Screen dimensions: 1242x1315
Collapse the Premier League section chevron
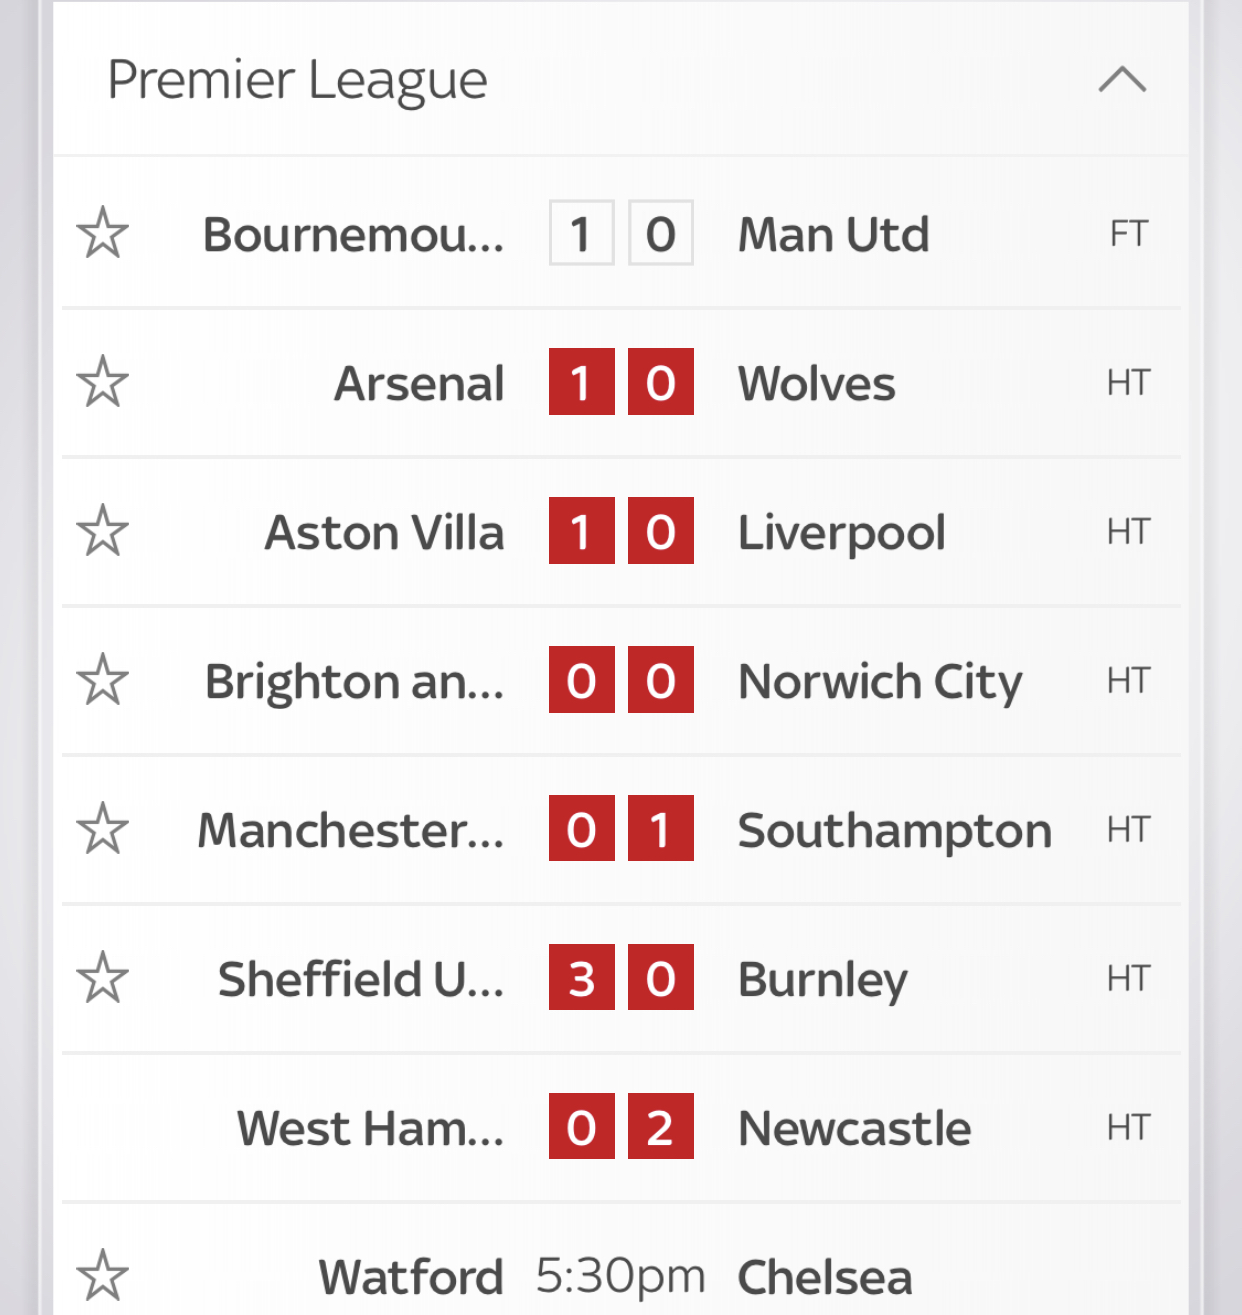[1122, 79]
